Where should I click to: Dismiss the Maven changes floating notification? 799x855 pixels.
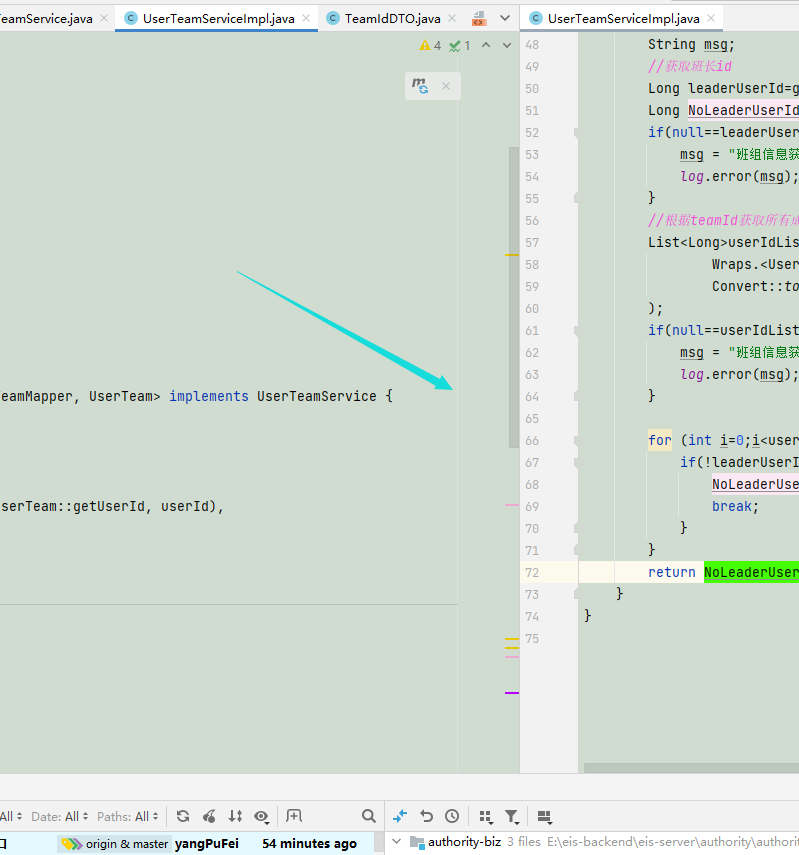[x=446, y=86]
